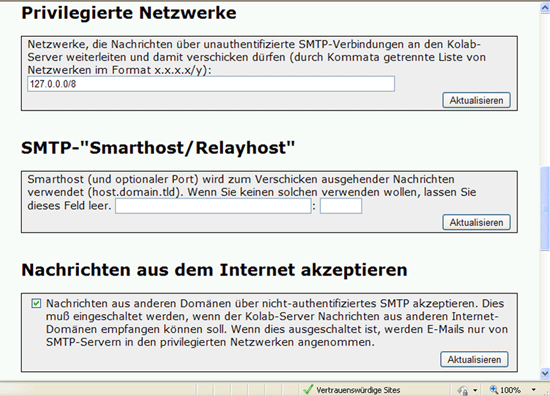
Task: Click the scrollbar down arrow
Action: tap(545, 373)
